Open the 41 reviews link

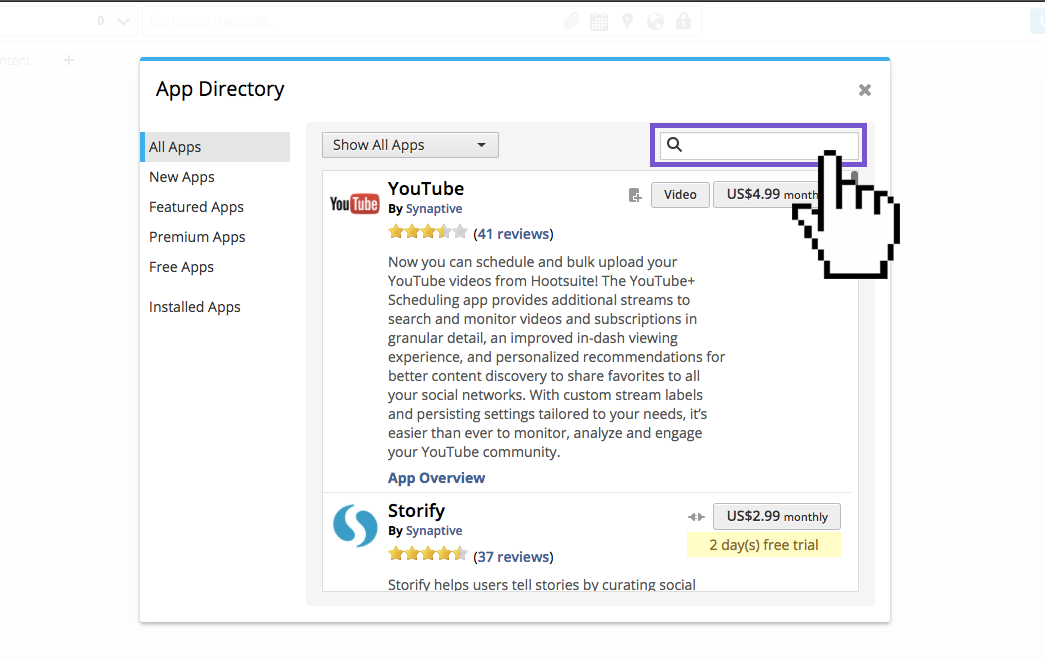click(x=513, y=234)
